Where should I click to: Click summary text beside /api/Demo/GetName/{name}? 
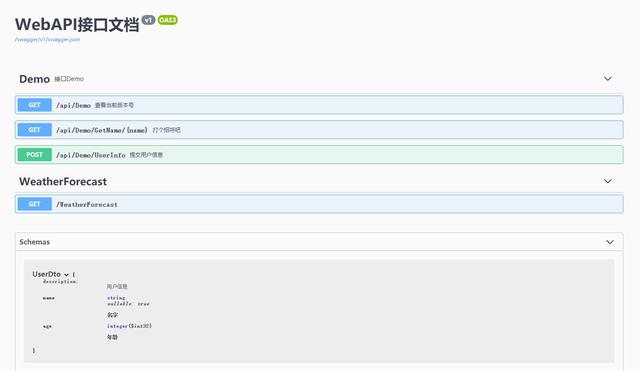pos(167,130)
